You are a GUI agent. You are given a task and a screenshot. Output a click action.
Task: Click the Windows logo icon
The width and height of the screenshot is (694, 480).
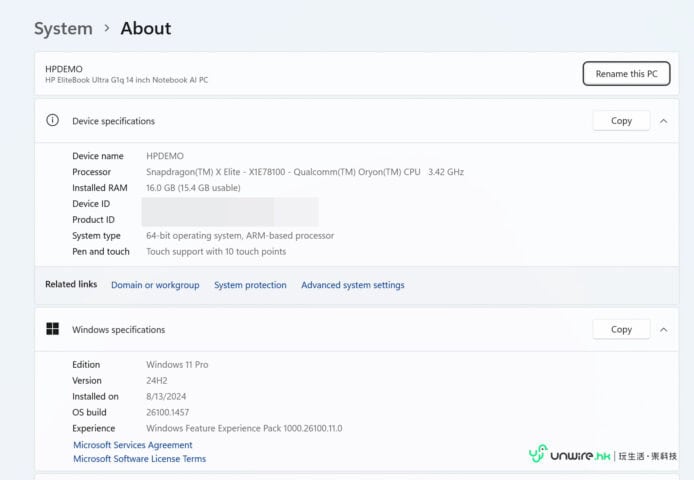(x=53, y=329)
